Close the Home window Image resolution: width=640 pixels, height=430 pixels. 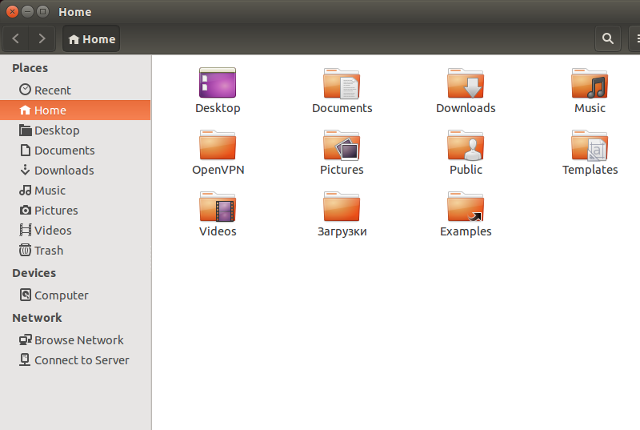pos(12,12)
